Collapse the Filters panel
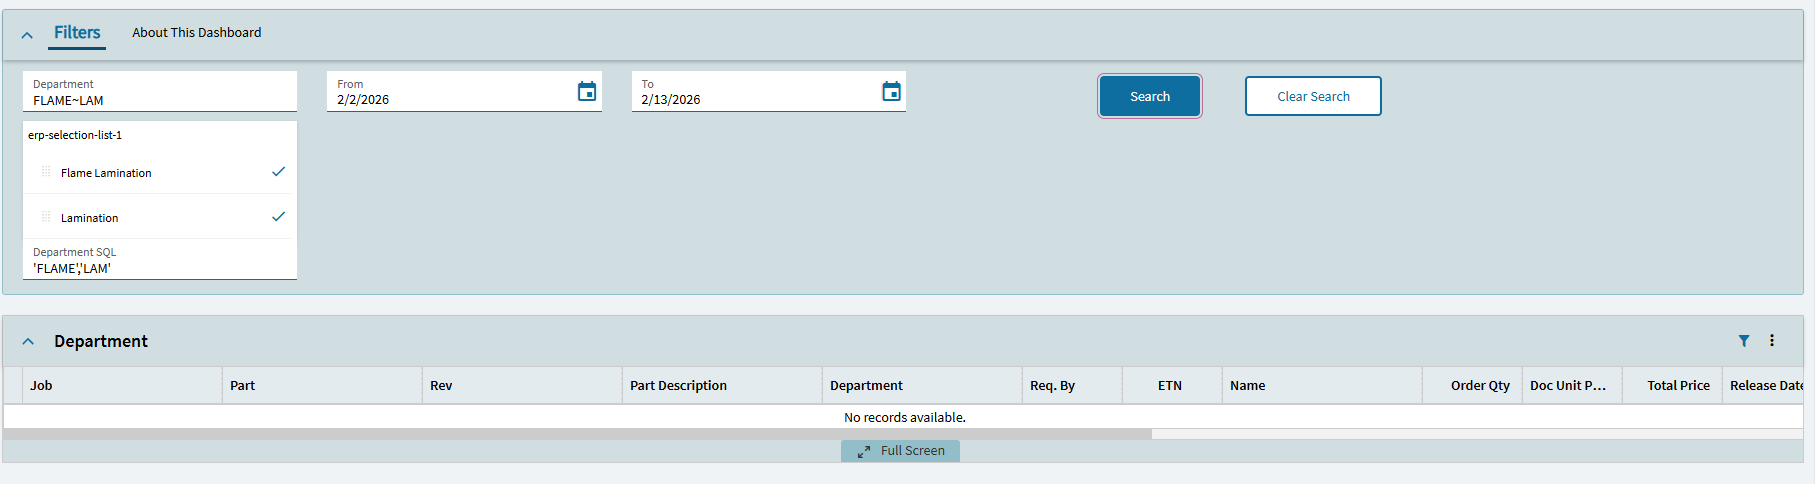Viewport: 1815px width, 484px height. click(x=27, y=35)
